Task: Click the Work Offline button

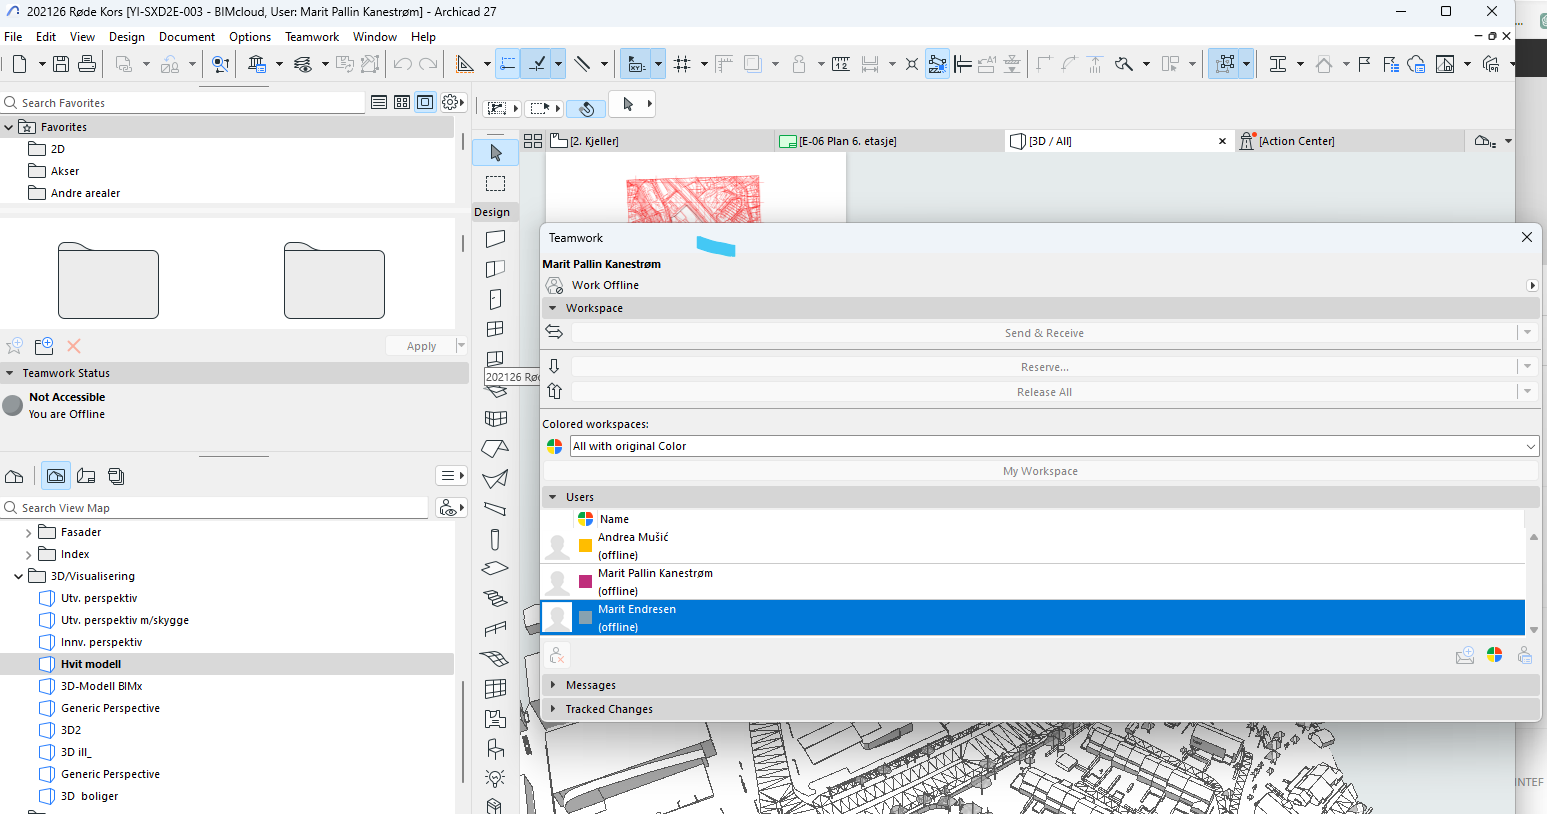Action: coord(605,285)
